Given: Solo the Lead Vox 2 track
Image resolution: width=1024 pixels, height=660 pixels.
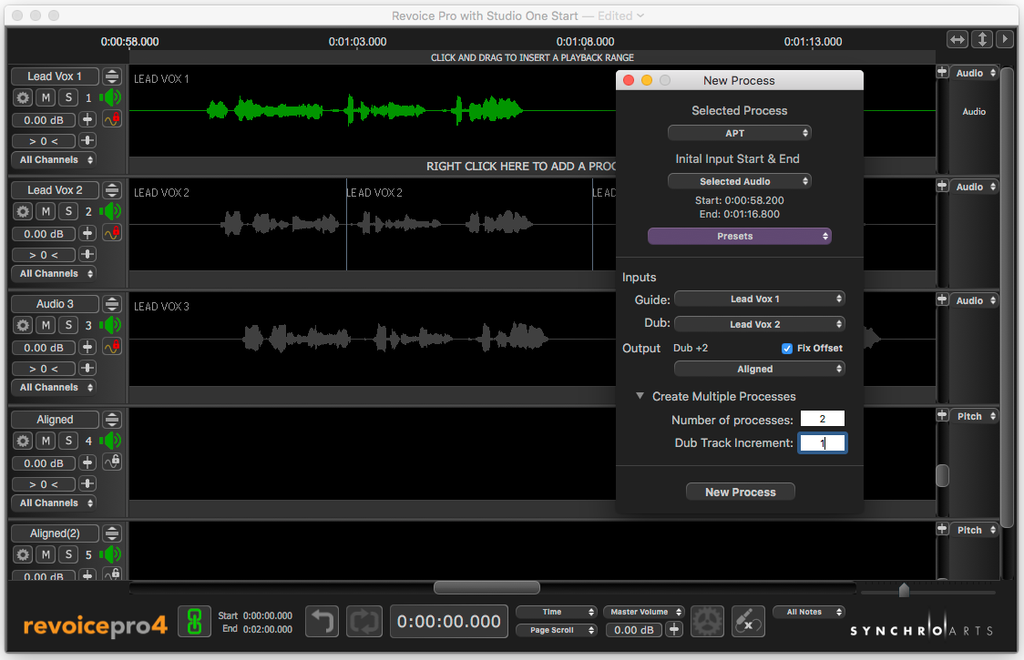Looking at the screenshot, I should coord(68,212).
